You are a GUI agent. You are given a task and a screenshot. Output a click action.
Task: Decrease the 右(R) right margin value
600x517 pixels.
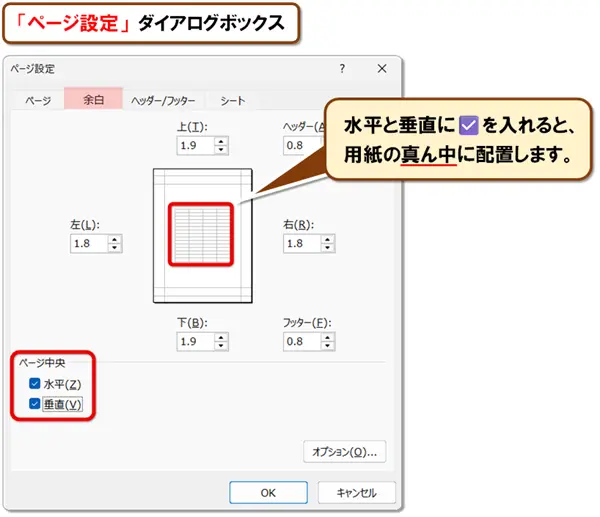328,248
